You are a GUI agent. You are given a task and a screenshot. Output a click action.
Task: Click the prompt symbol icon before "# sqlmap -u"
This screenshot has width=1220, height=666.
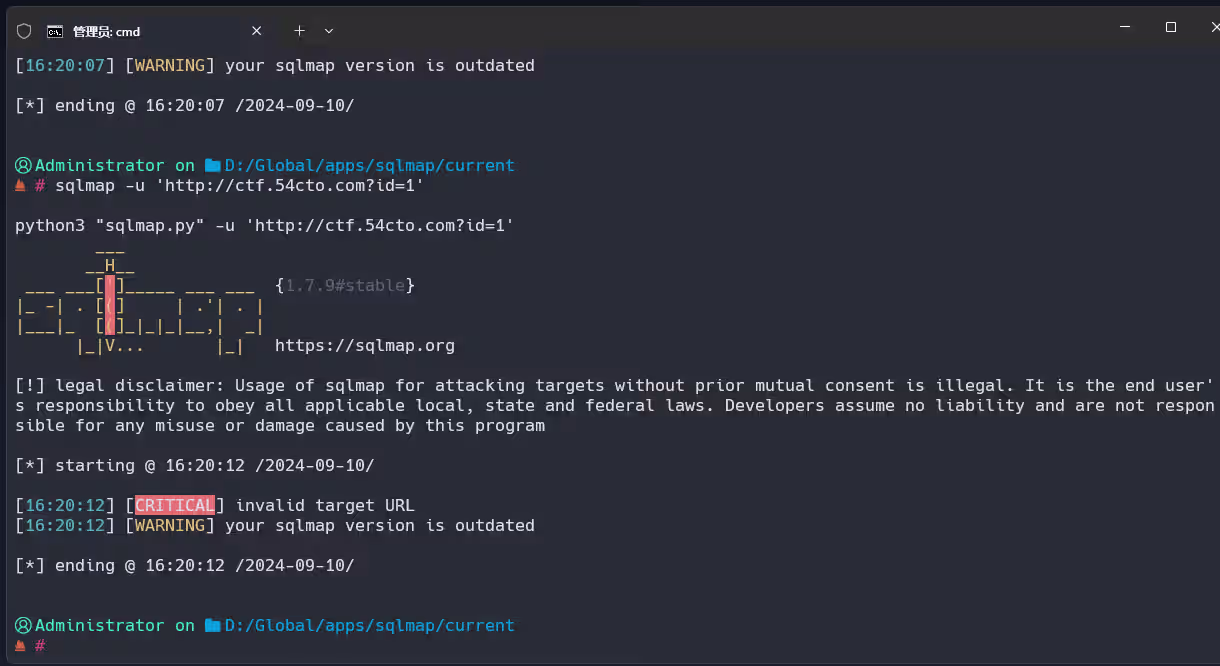coord(21,186)
